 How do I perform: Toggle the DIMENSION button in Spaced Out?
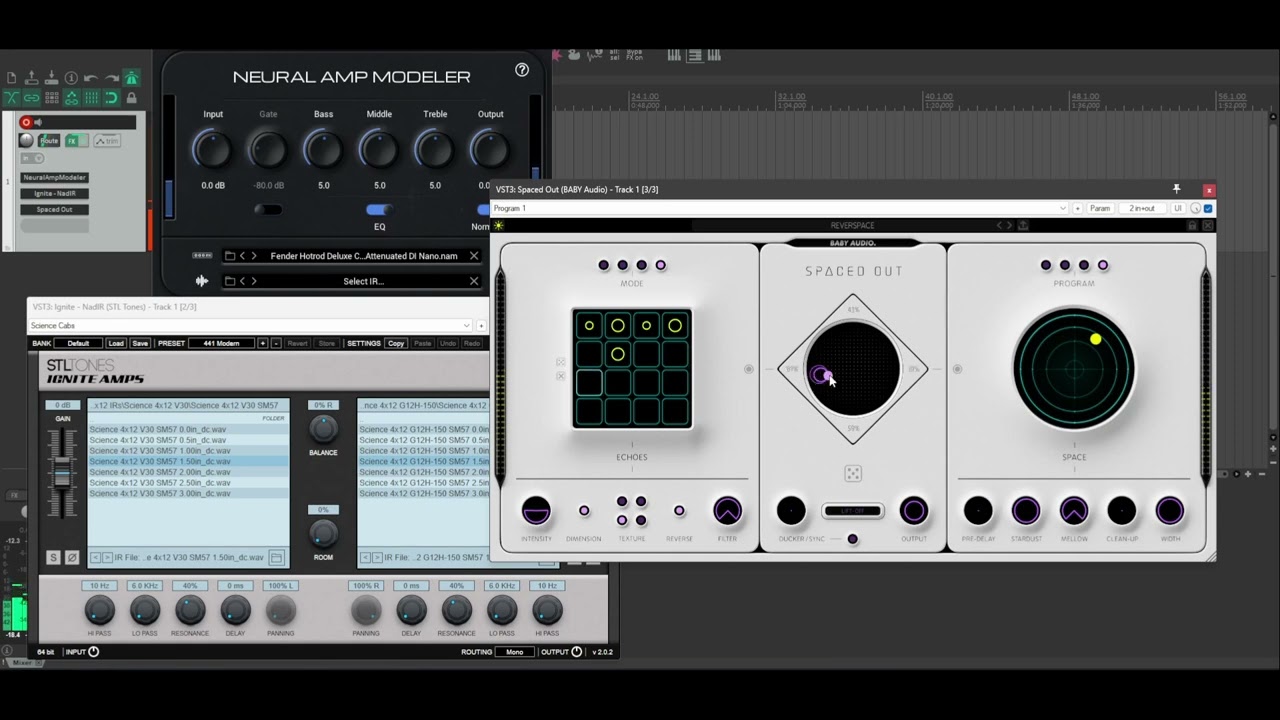[584, 511]
